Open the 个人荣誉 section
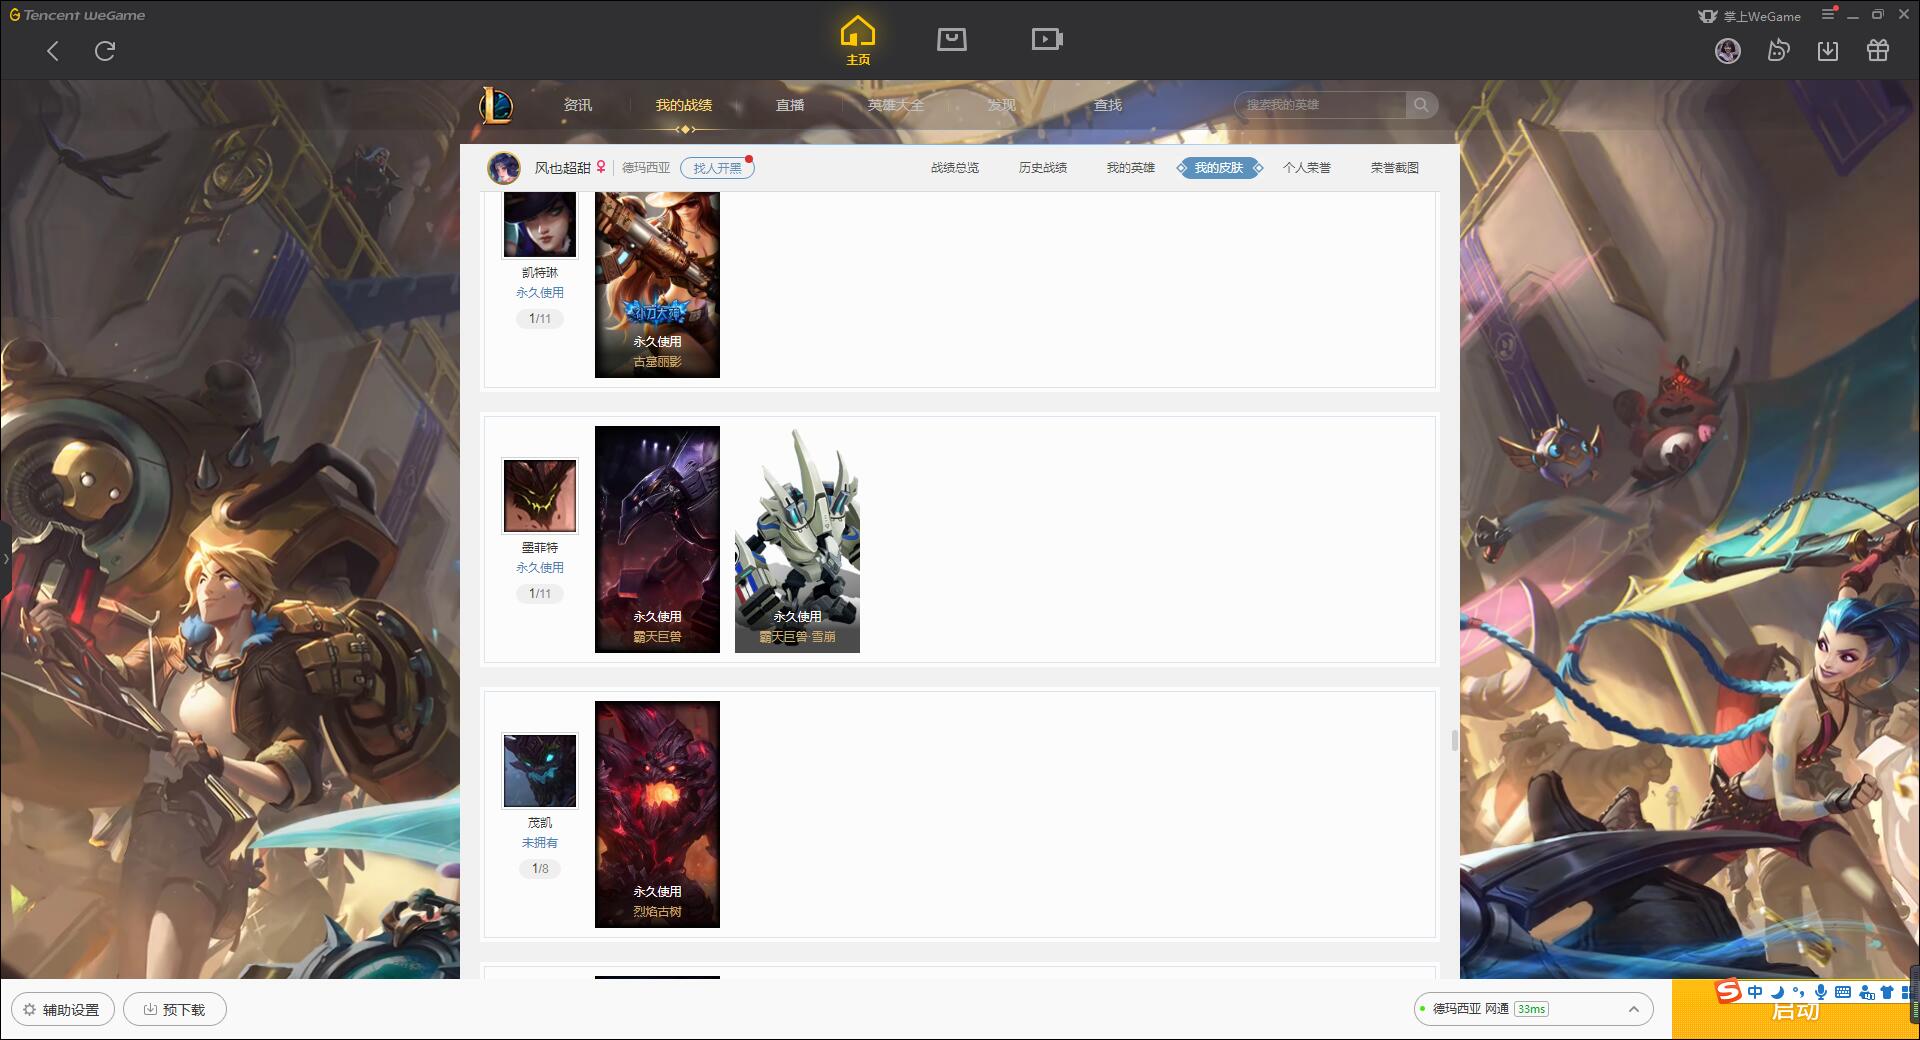Image resolution: width=1920 pixels, height=1040 pixels. click(x=1307, y=168)
